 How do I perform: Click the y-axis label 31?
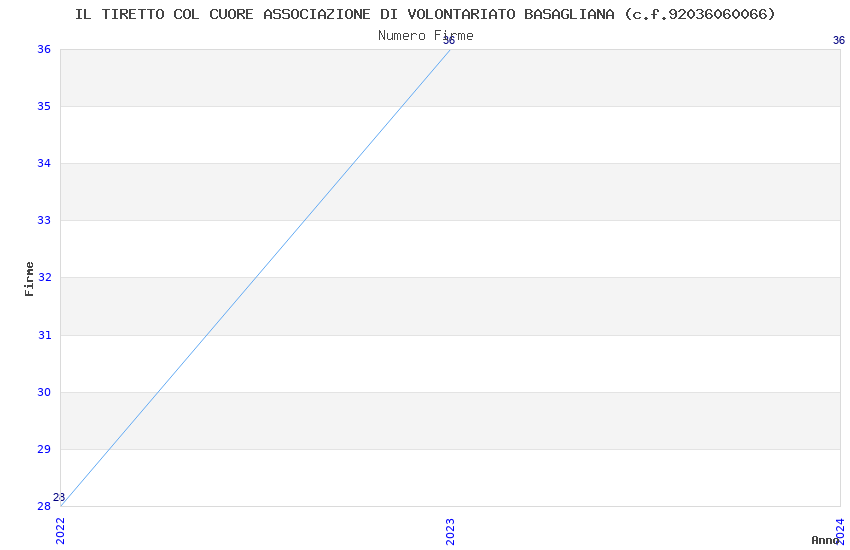(44, 335)
